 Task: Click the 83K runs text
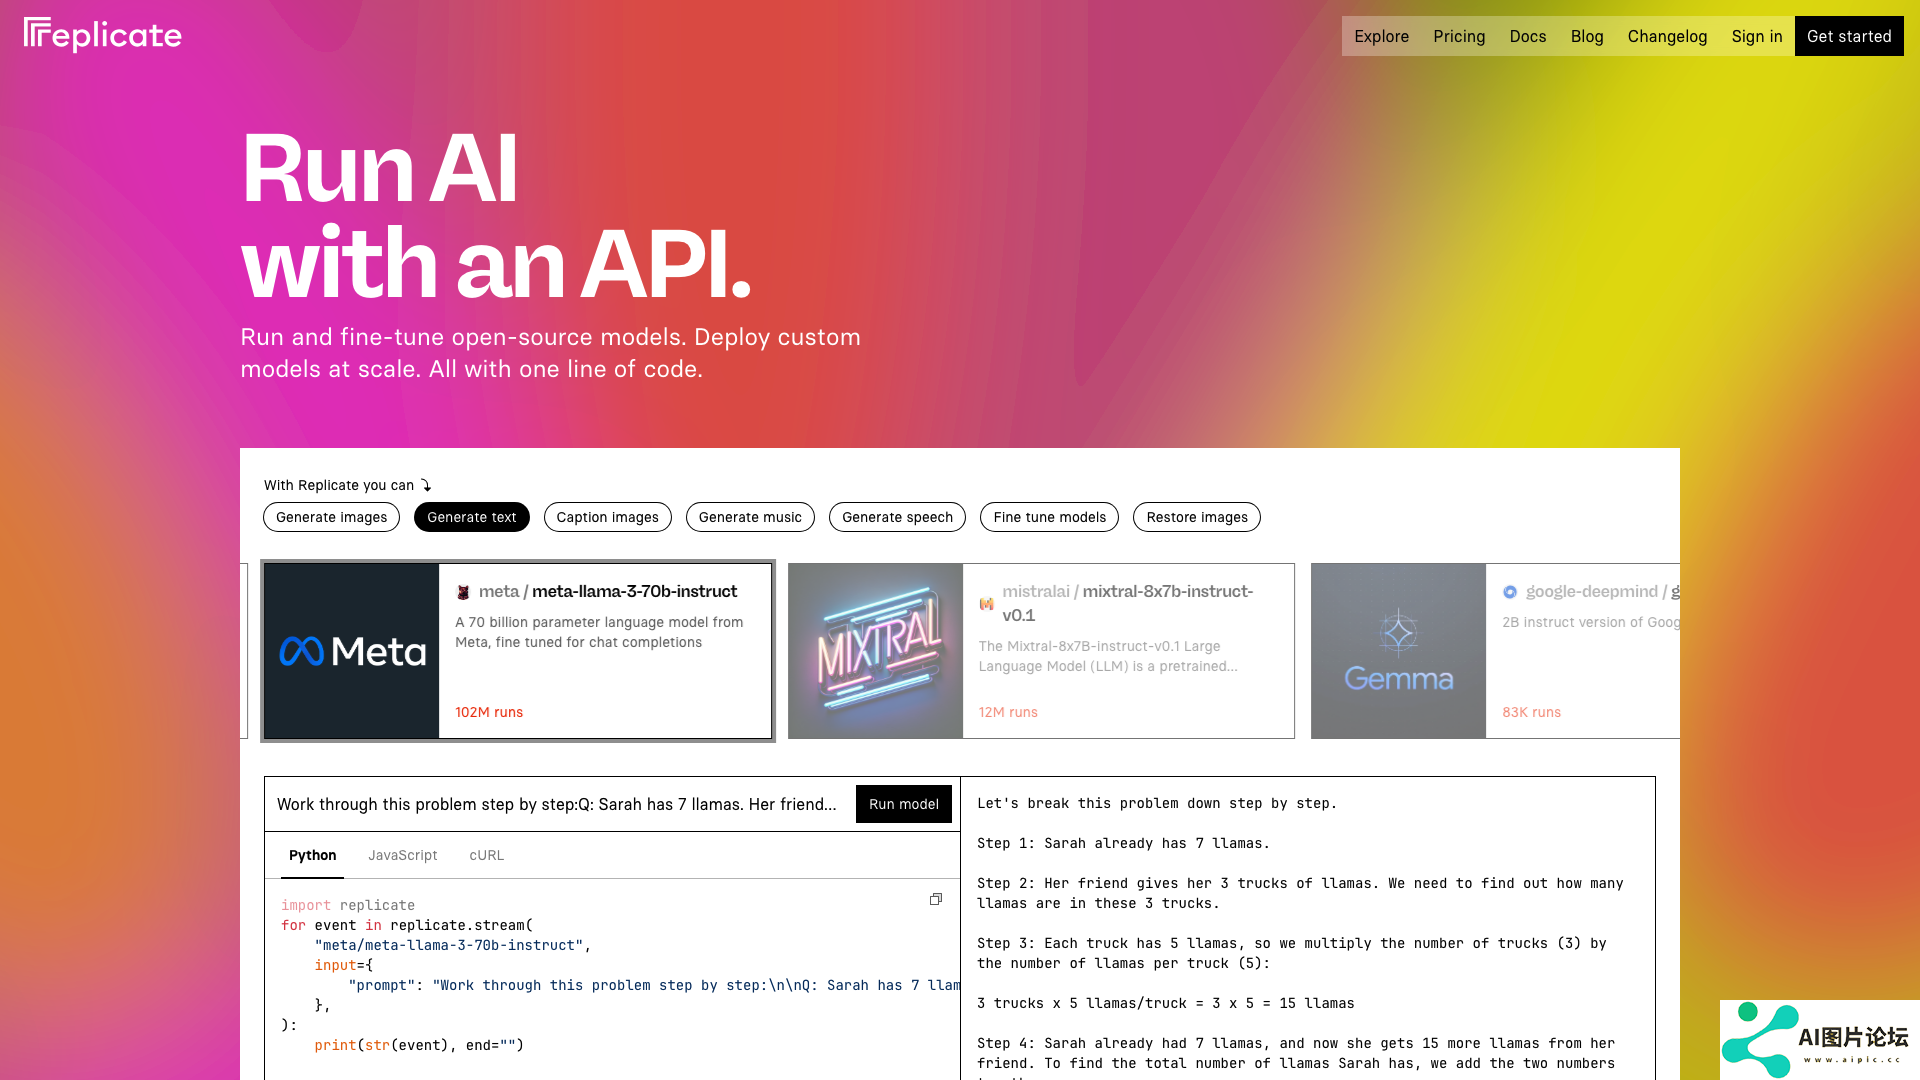[x=1531, y=712]
